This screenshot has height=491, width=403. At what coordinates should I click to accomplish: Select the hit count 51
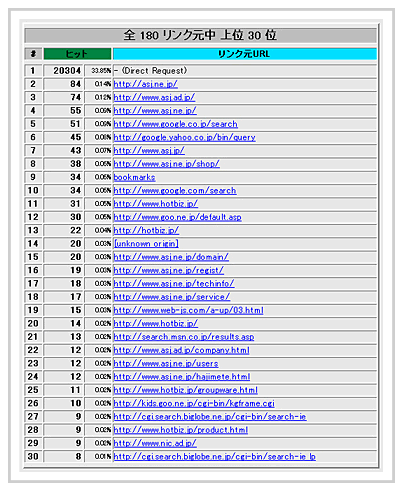click(x=76, y=124)
